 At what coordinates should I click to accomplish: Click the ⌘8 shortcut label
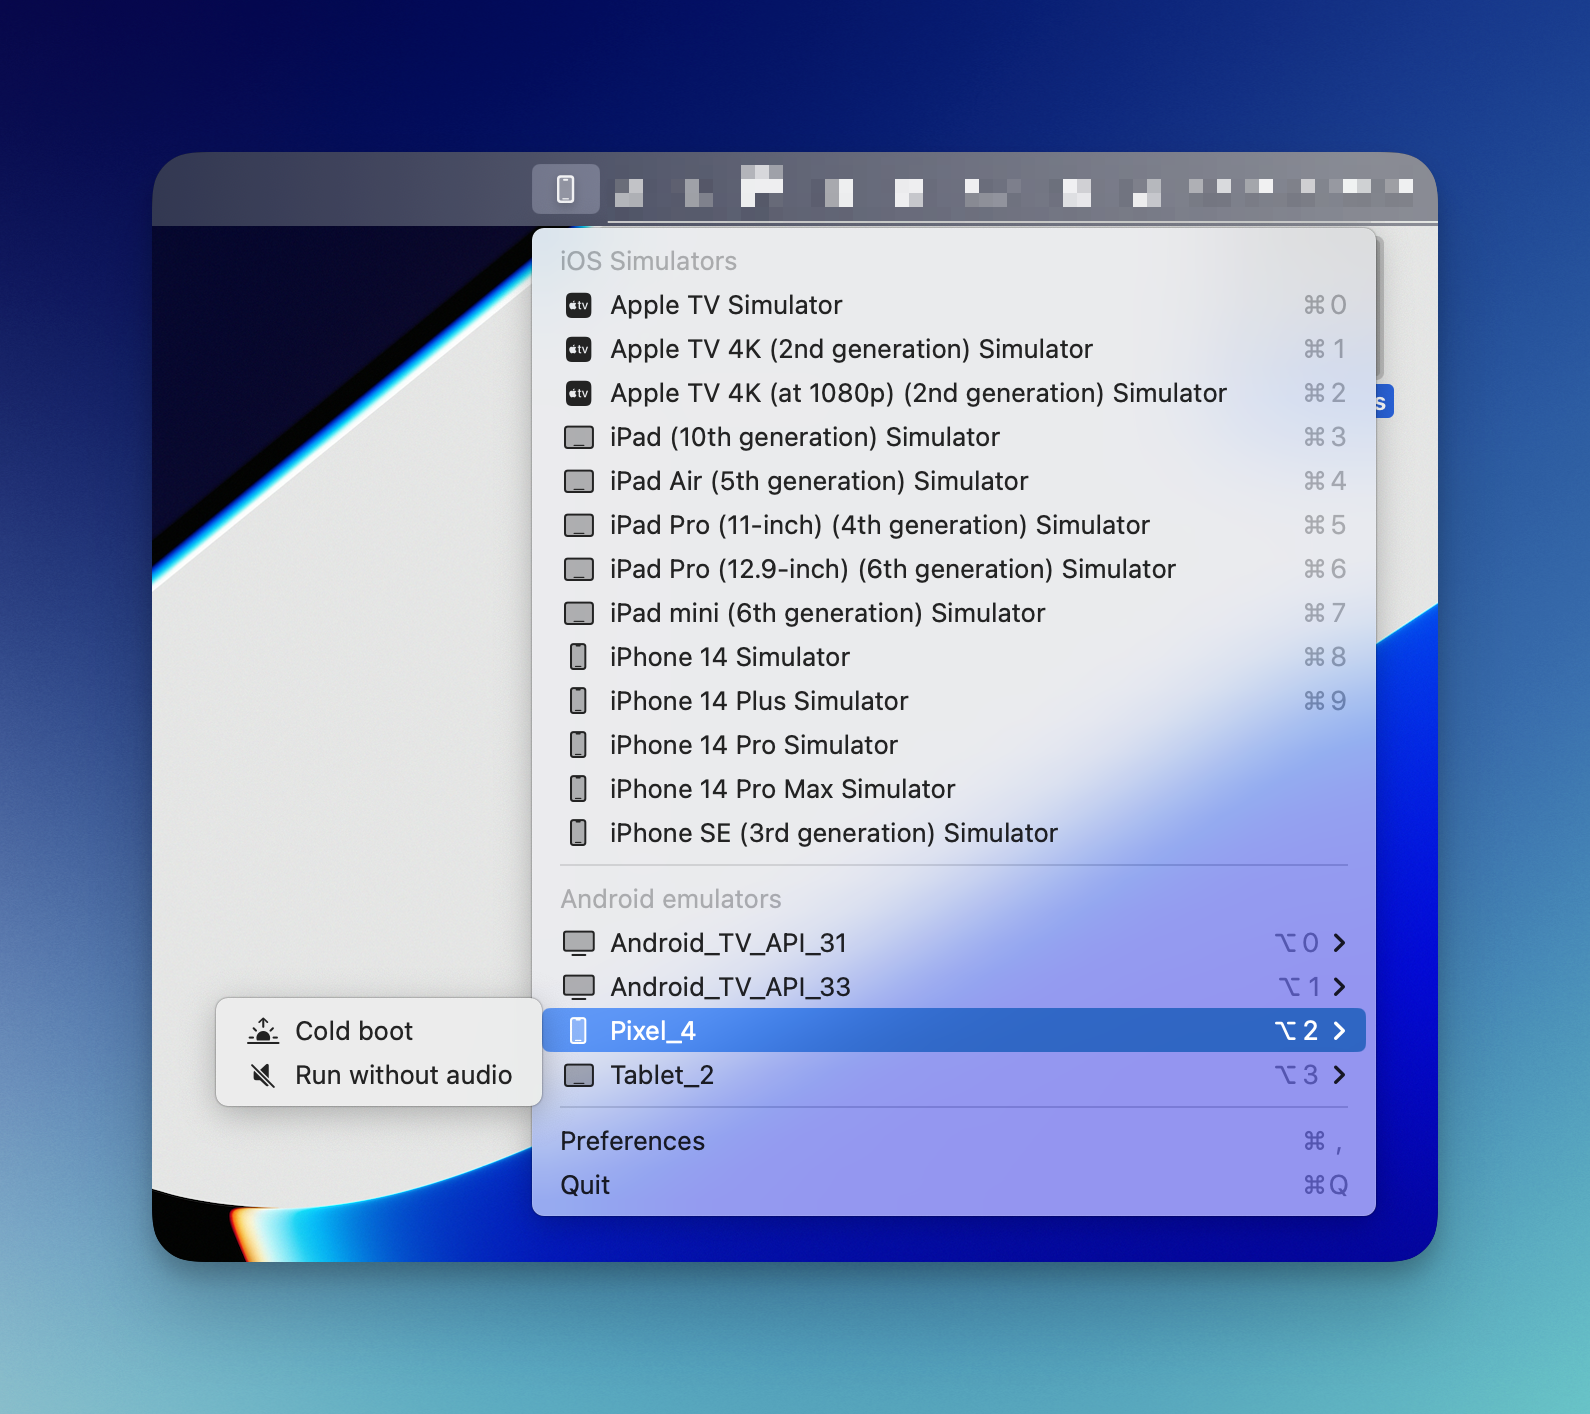click(x=1325, y=657)
